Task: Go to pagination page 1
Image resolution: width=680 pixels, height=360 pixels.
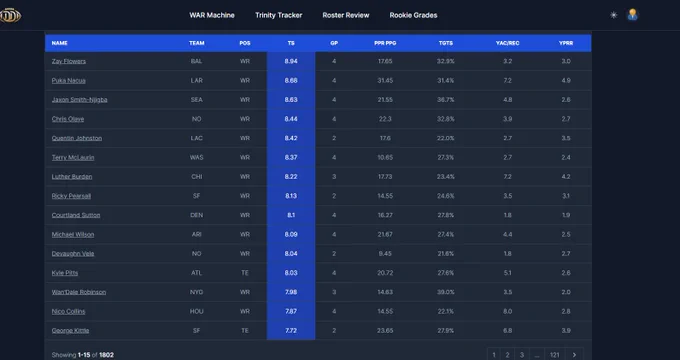Action: 494,355
